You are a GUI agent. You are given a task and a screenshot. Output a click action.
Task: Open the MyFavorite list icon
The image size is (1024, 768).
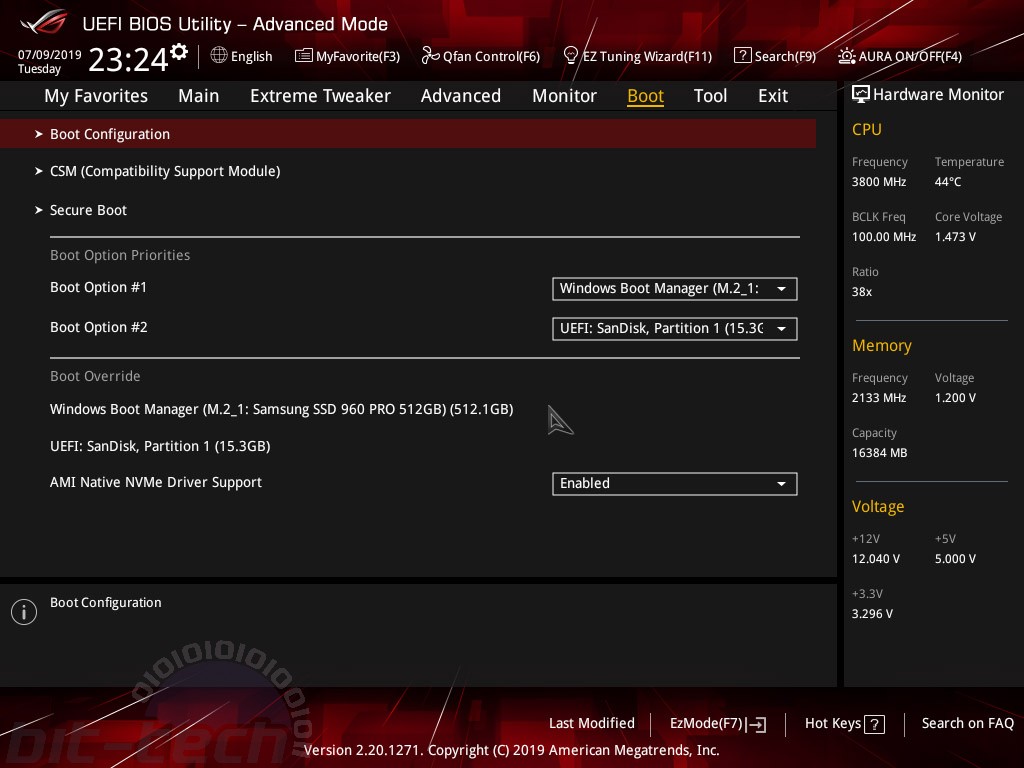303,56
